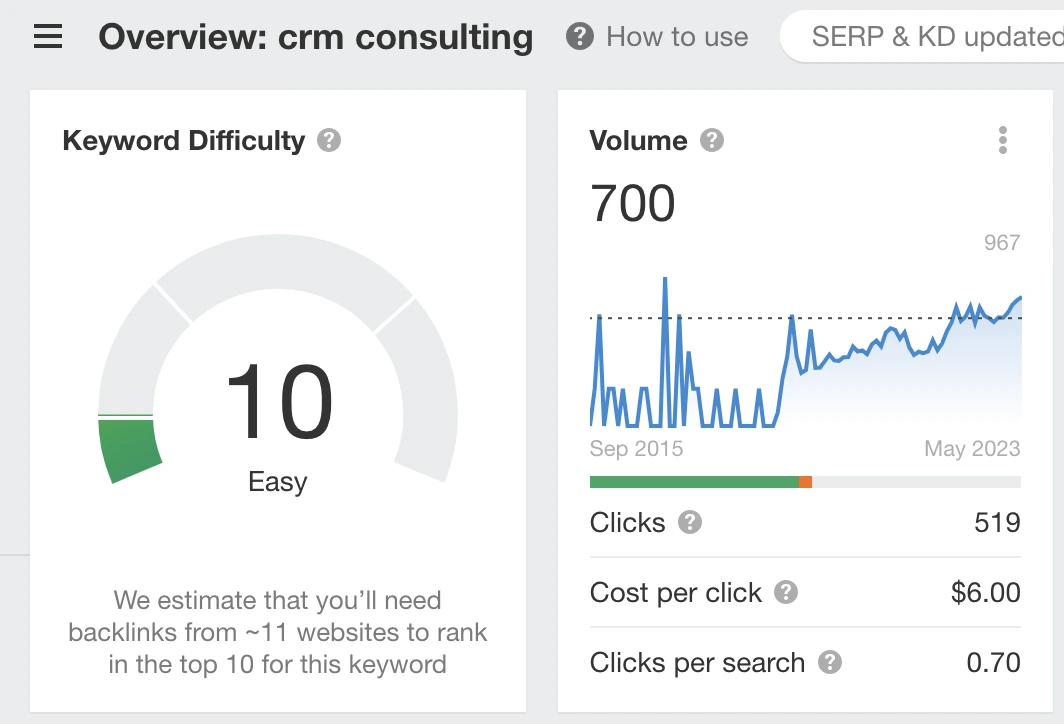Screen dimensions: 1064x724
Task: Click the backlinks estimate text
Action: pos(278,632)
